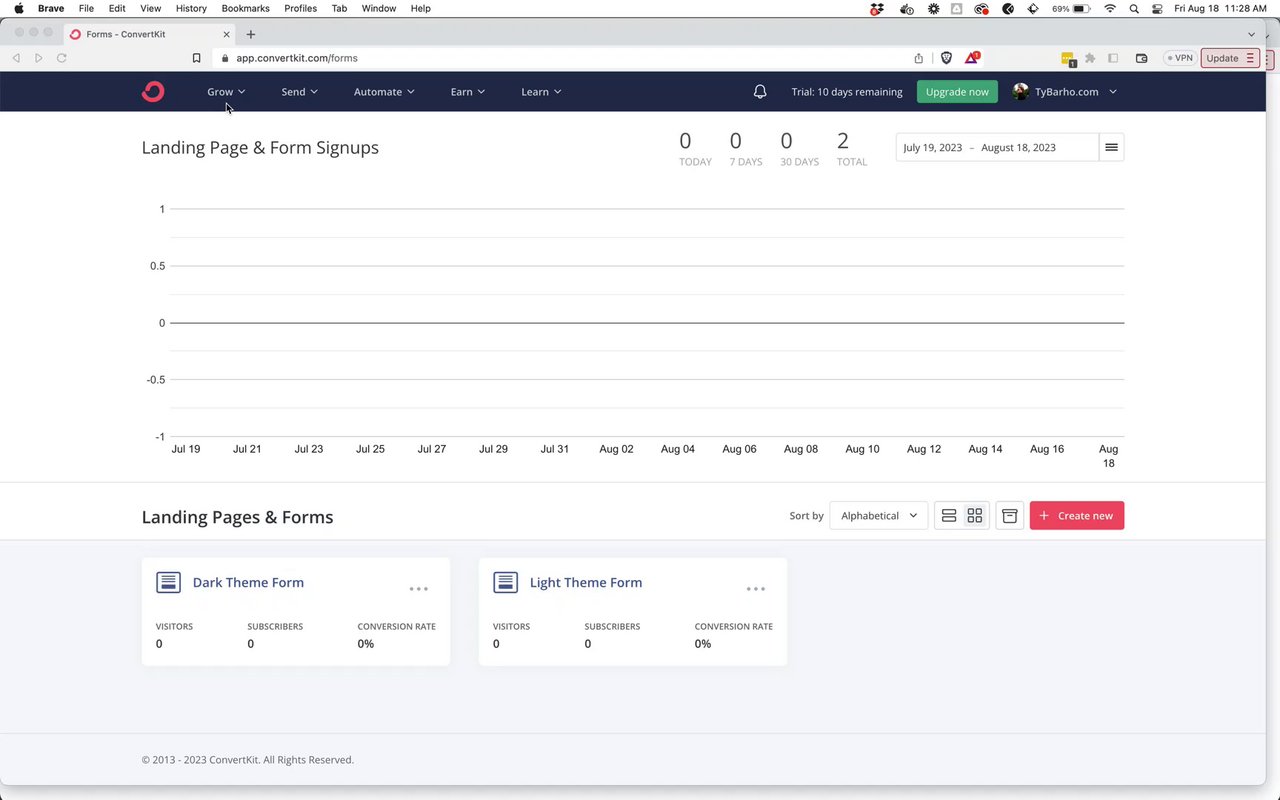This screenshot has height=800, width=1280.
Task: Show archived forms icon
Action: click(x=1010, y=516)
